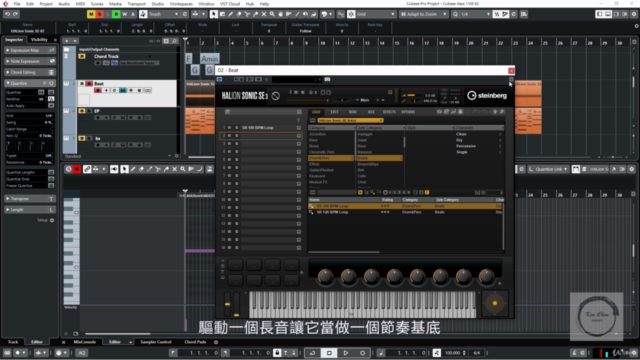Viewport: 640px width, 360px height.
Task: Select the Zoom magnifier tool
Action: (272, 14)
